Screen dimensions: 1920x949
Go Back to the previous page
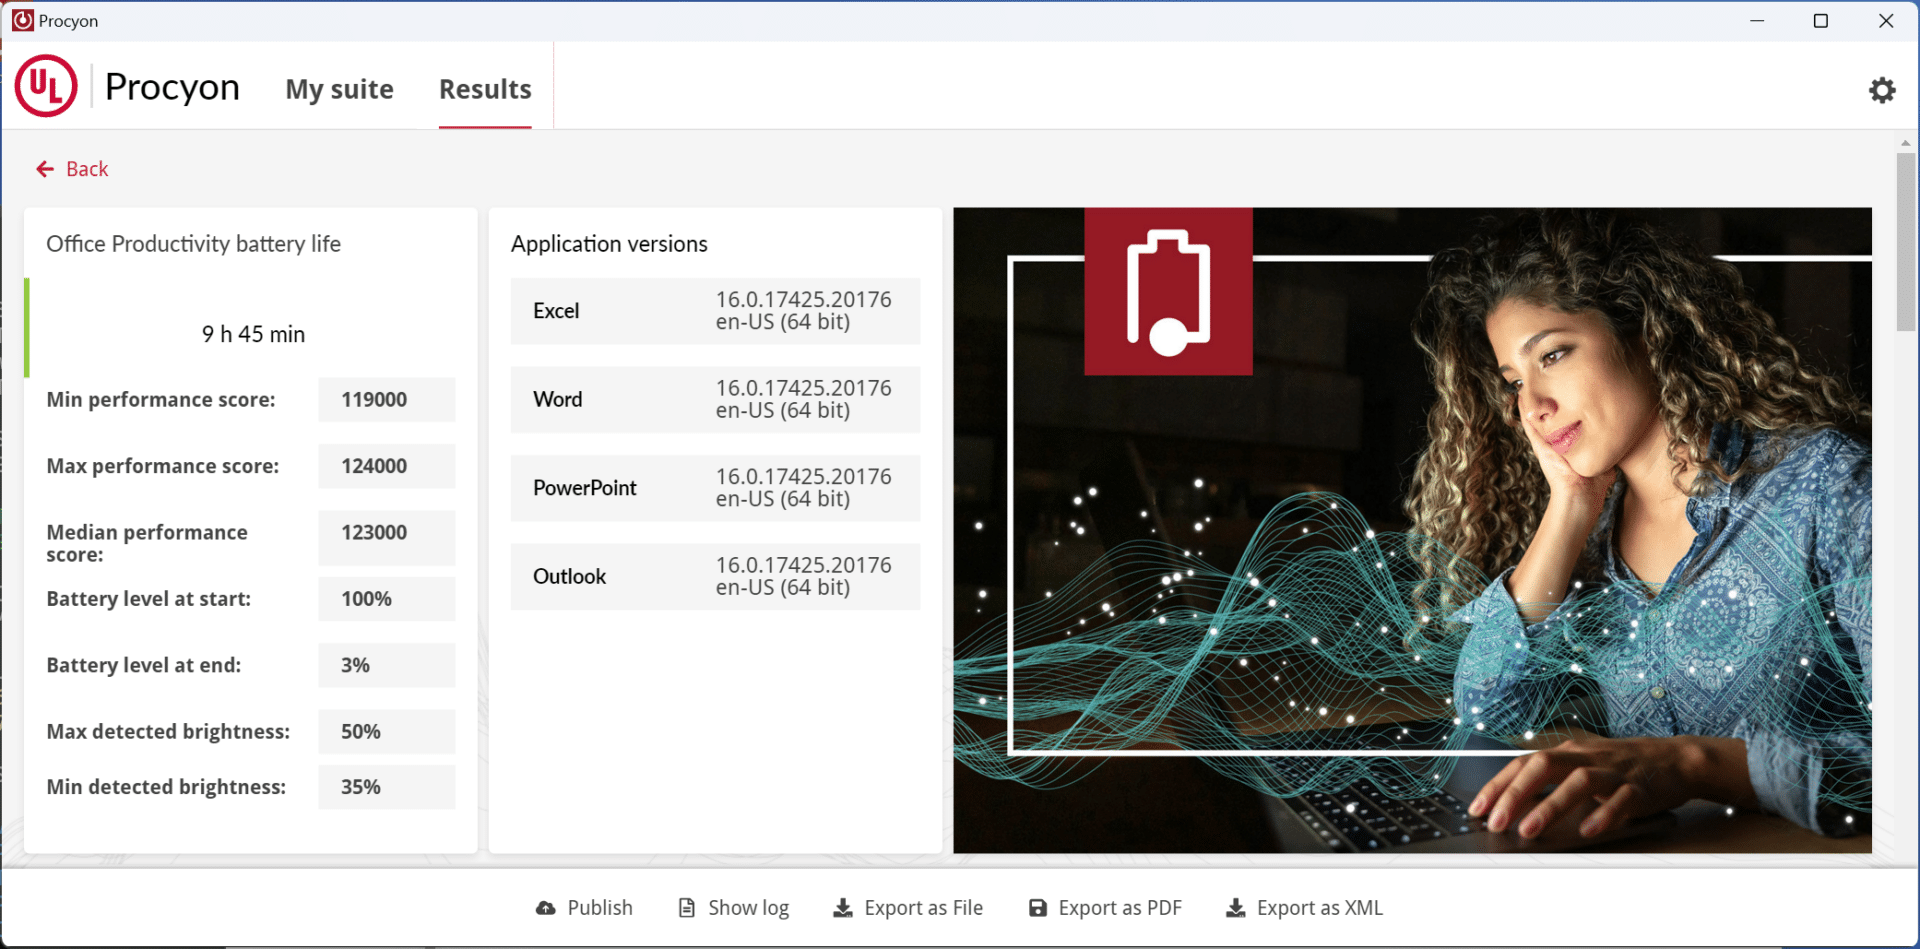click(72, 169)
